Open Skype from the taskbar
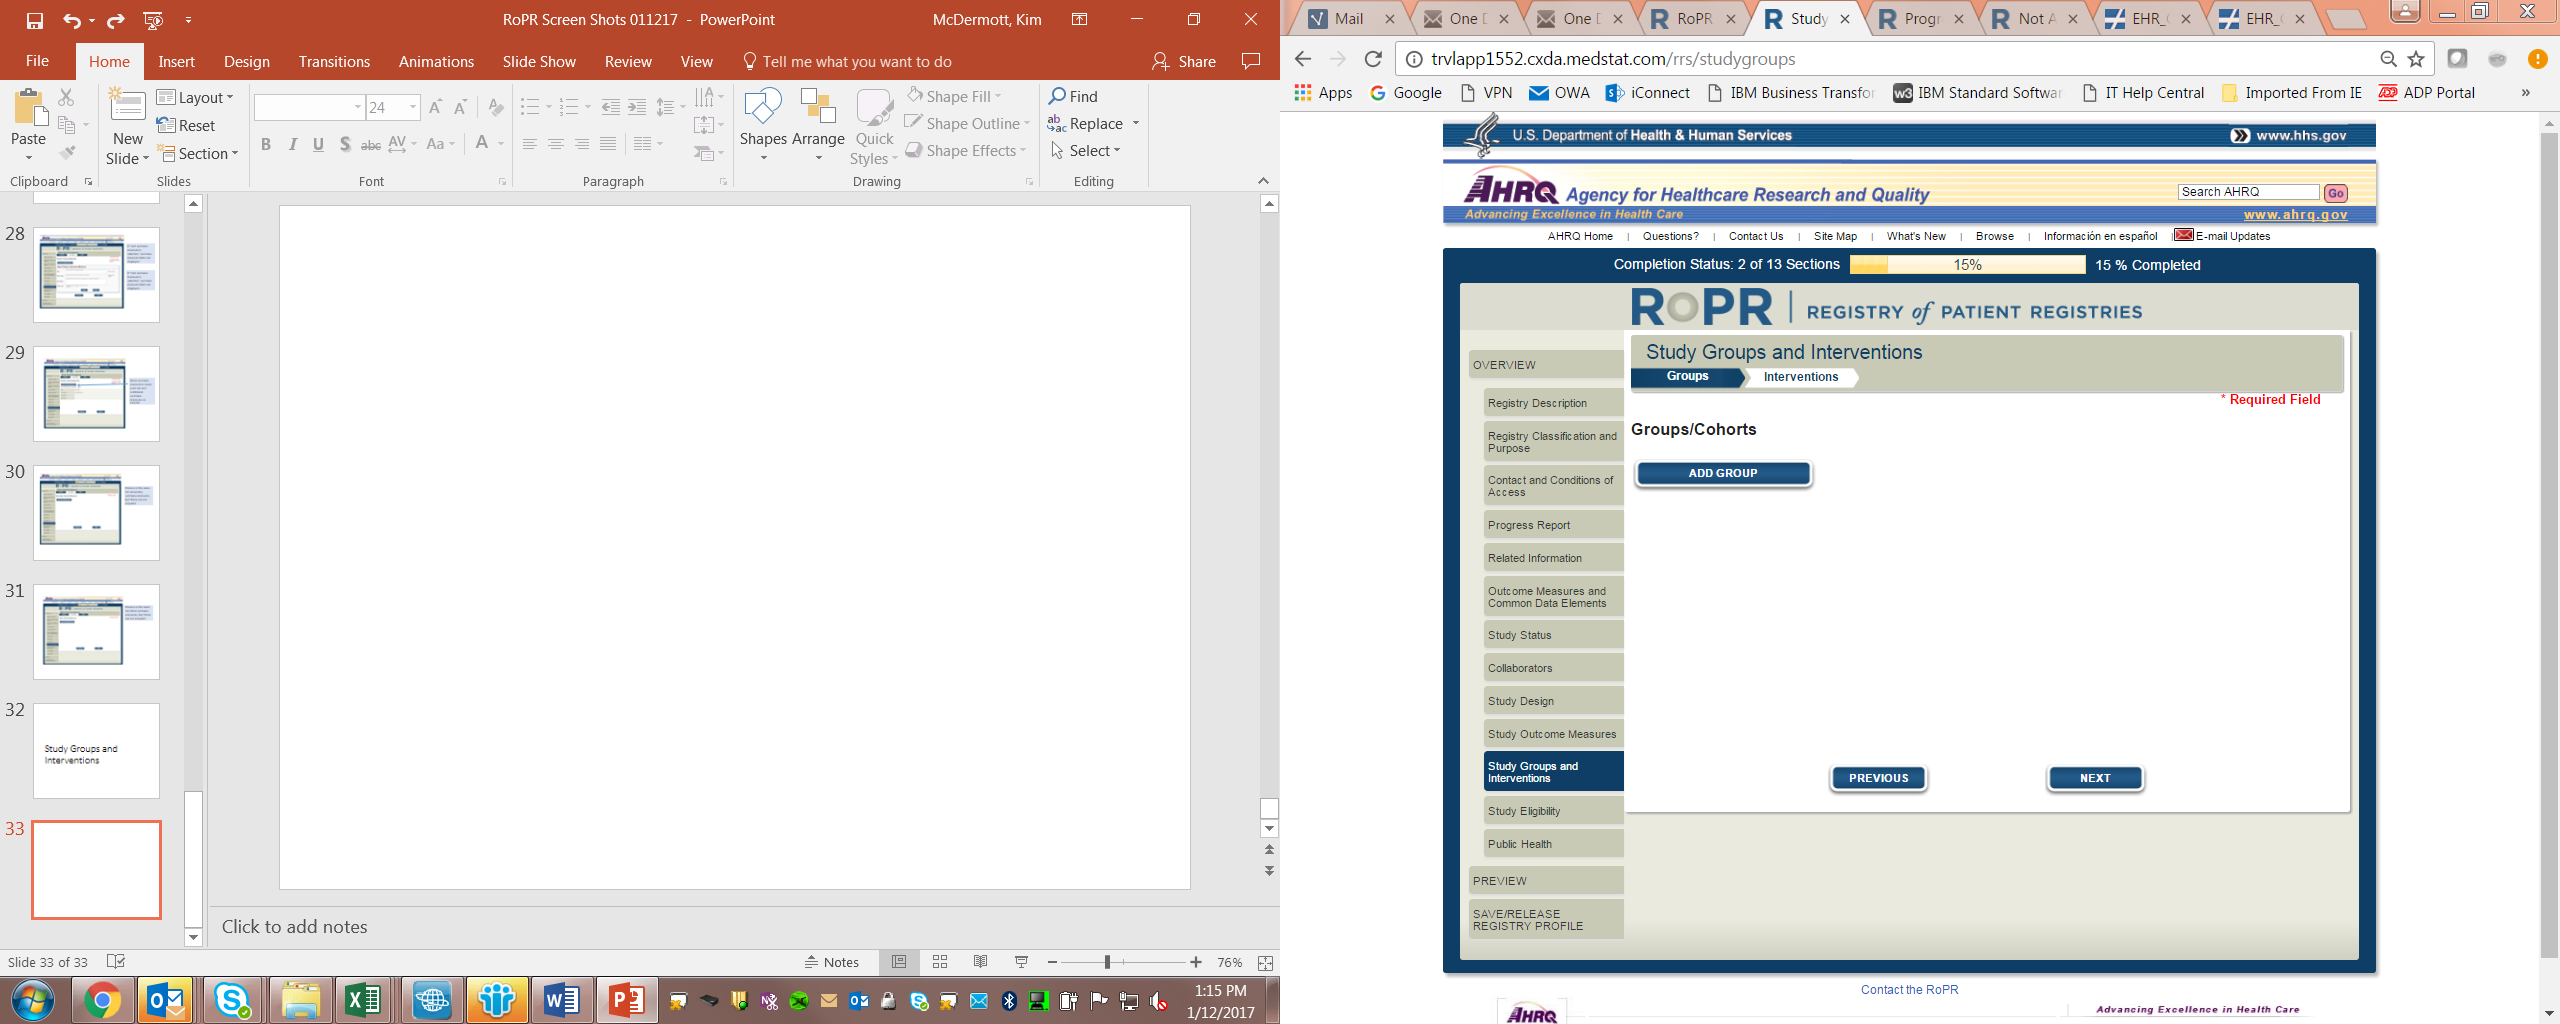The image size is (2560, 1024). click(x=232, y=1000)
